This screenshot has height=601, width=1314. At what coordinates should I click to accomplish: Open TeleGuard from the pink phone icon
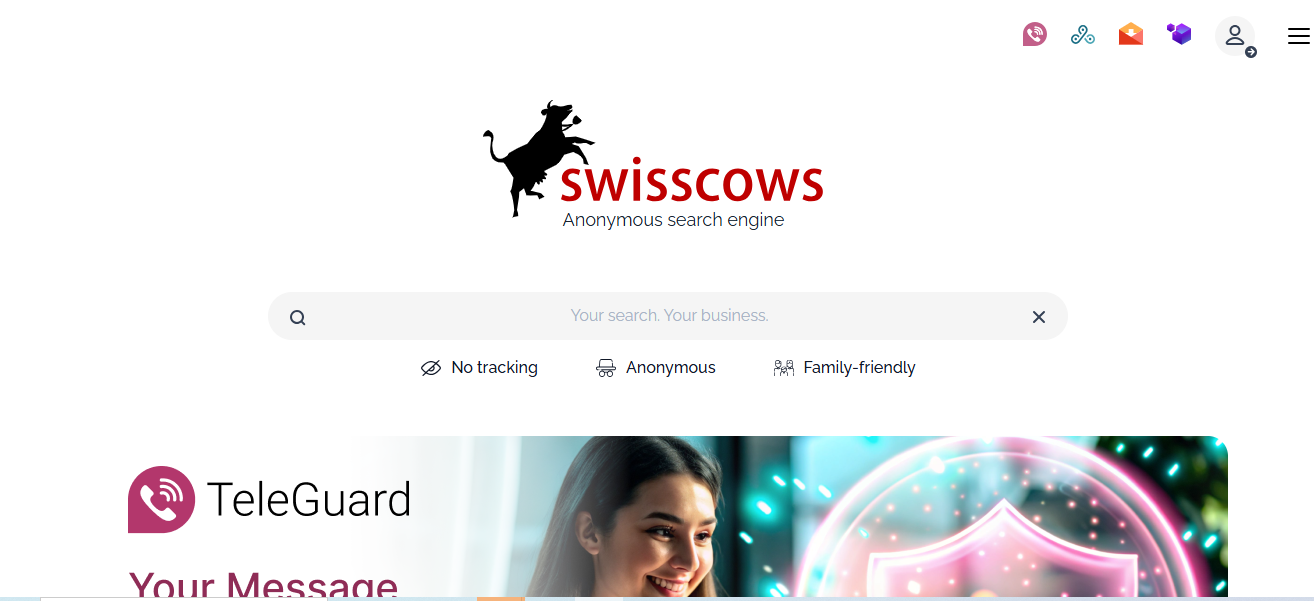[x=1035, y=35]
